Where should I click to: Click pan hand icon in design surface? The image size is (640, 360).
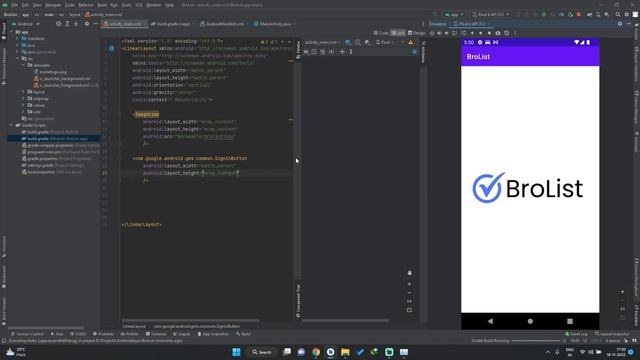(x=409, y=273)
